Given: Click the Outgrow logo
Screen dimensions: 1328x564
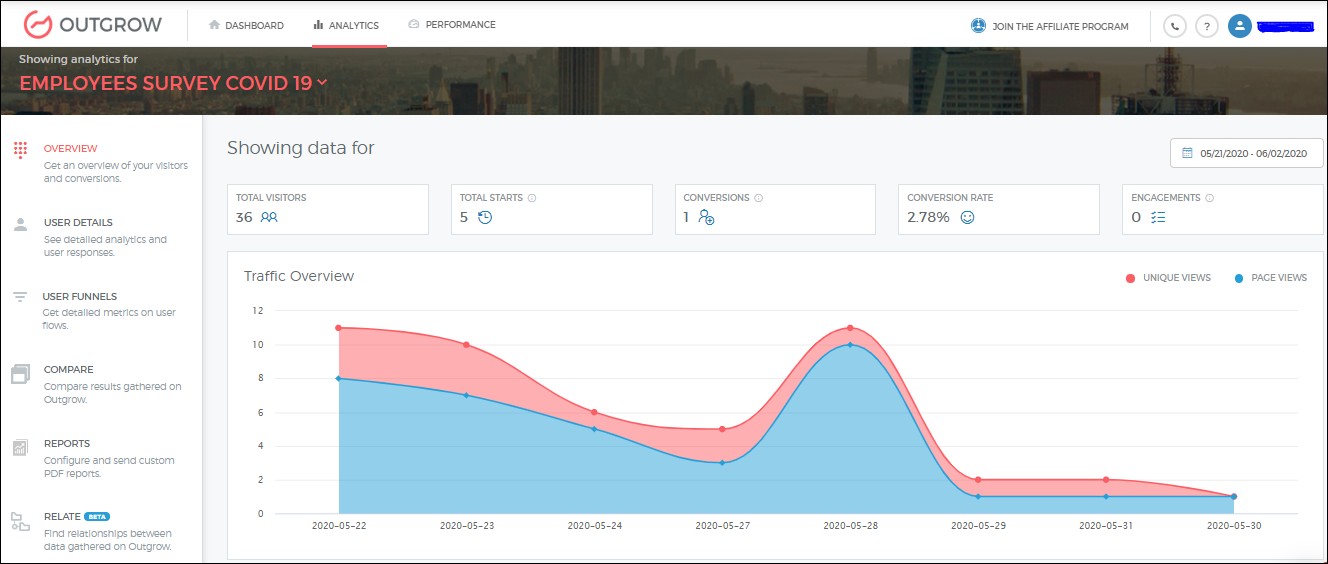Looking at the screenshot, I should 93,25.
